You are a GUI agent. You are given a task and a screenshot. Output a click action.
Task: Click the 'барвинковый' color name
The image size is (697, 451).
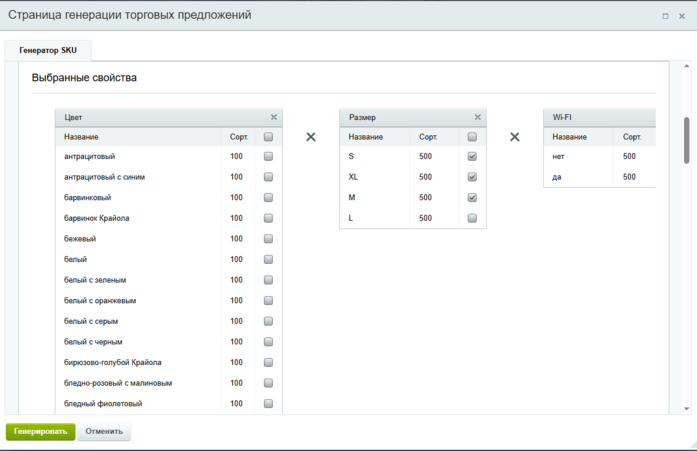(88, 197)
